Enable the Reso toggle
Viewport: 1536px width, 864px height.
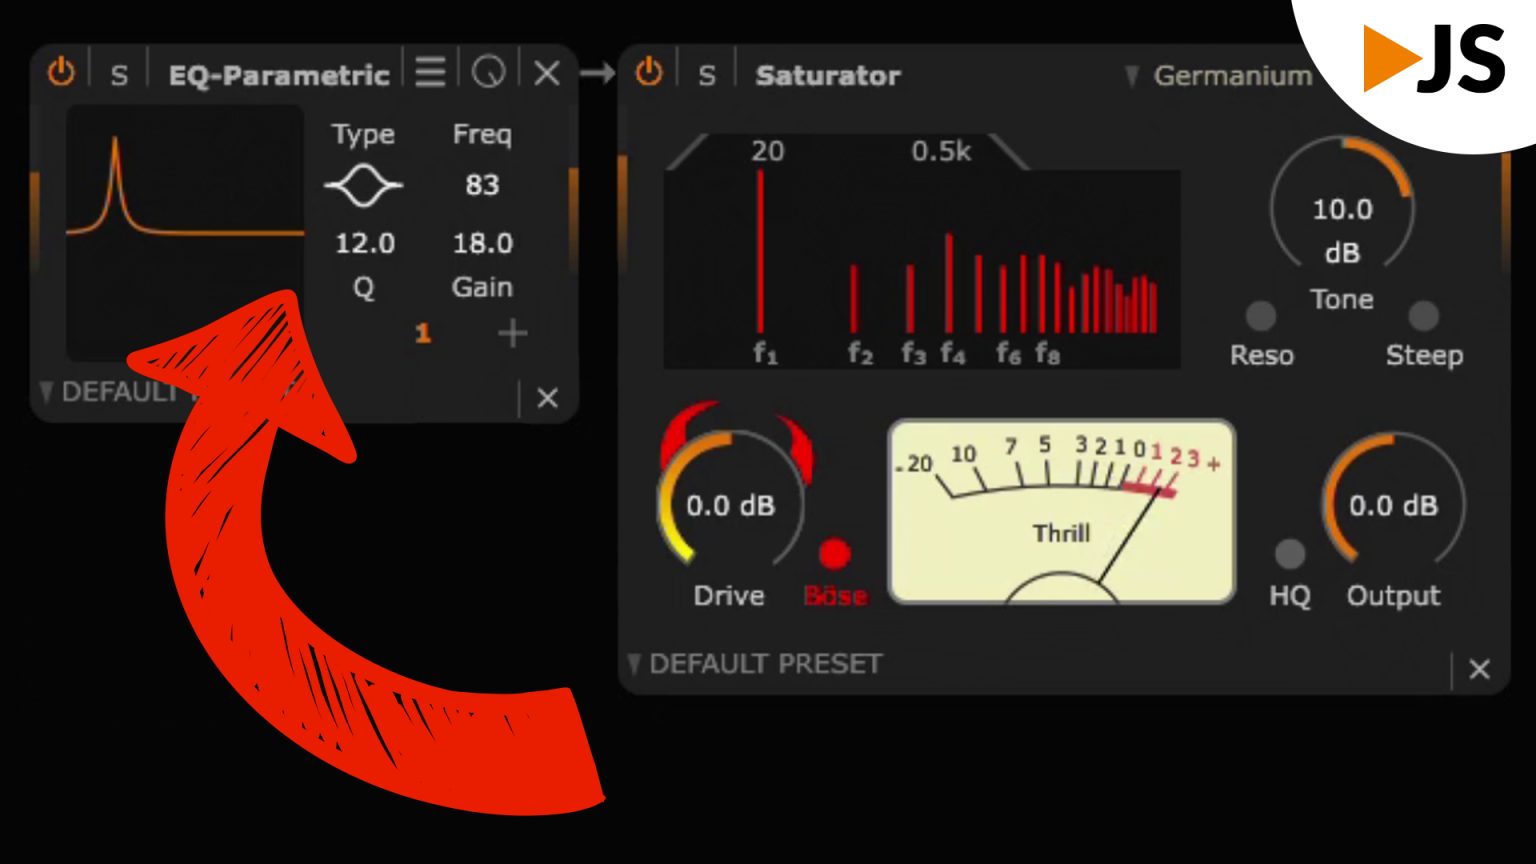[1261, 316]
